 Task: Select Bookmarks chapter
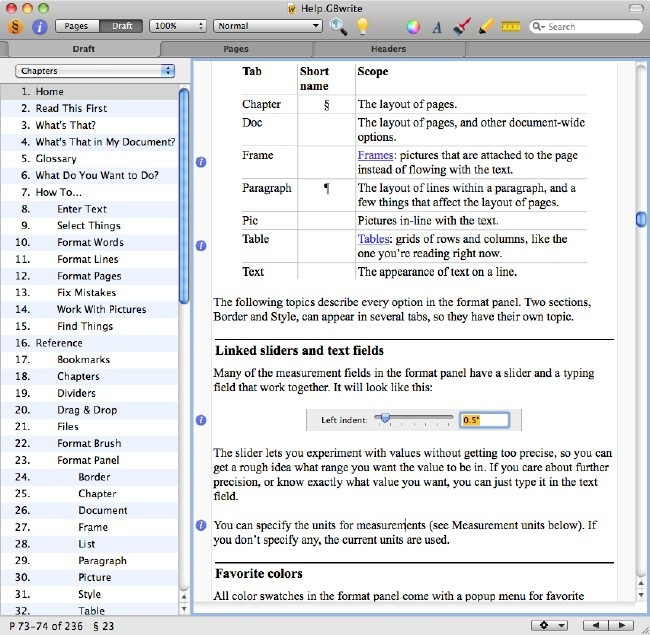coord(90,360)
